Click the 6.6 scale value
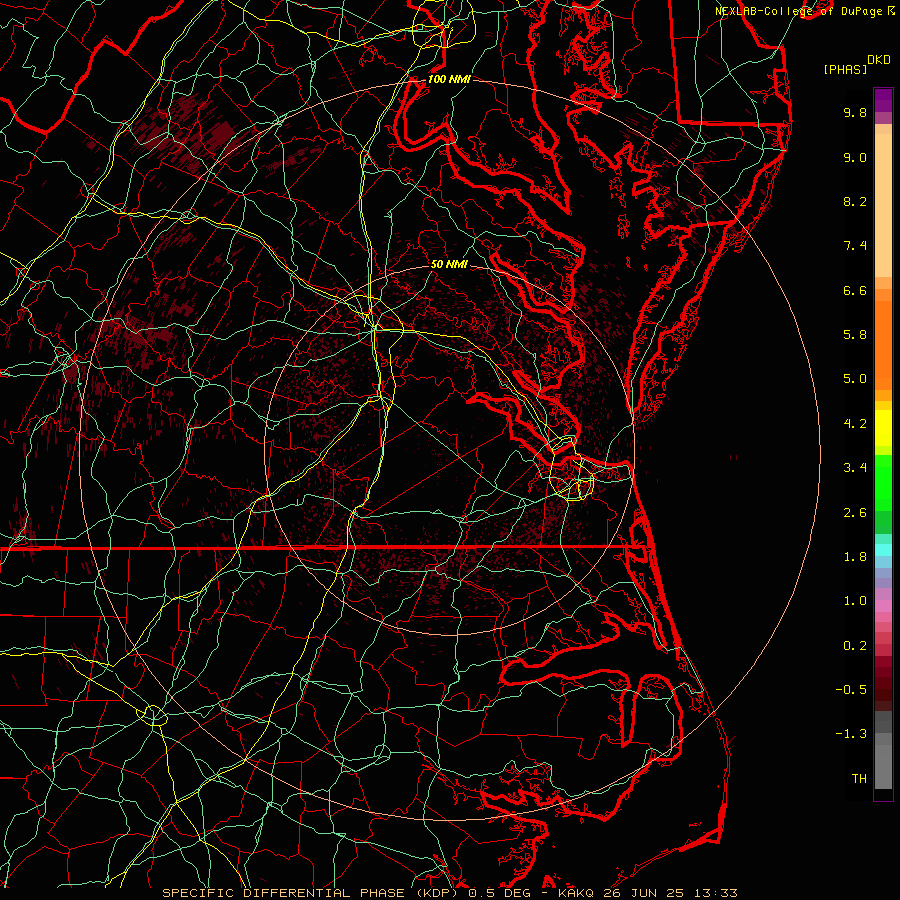 (x=855, y=290)
